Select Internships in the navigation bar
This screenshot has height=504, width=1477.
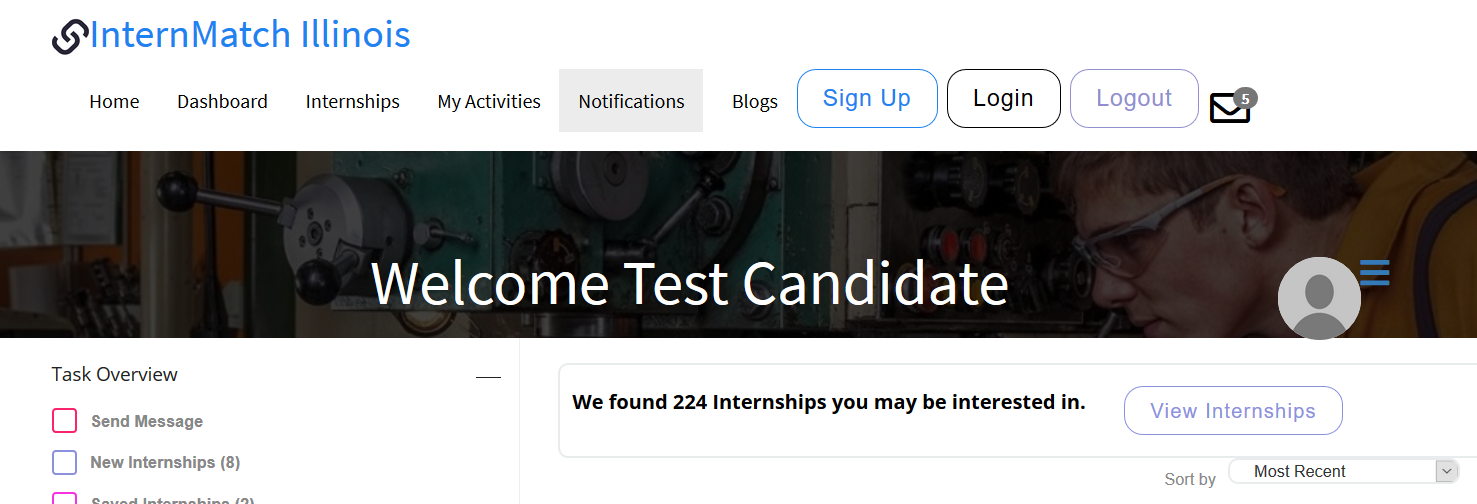point(352,101)
